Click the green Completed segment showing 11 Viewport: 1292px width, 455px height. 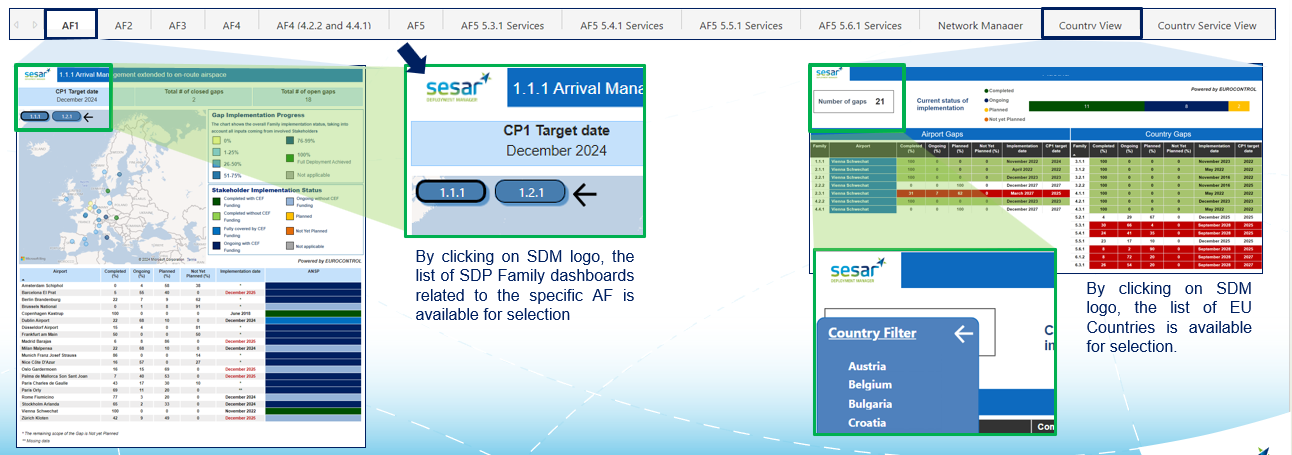point(1086,106)
